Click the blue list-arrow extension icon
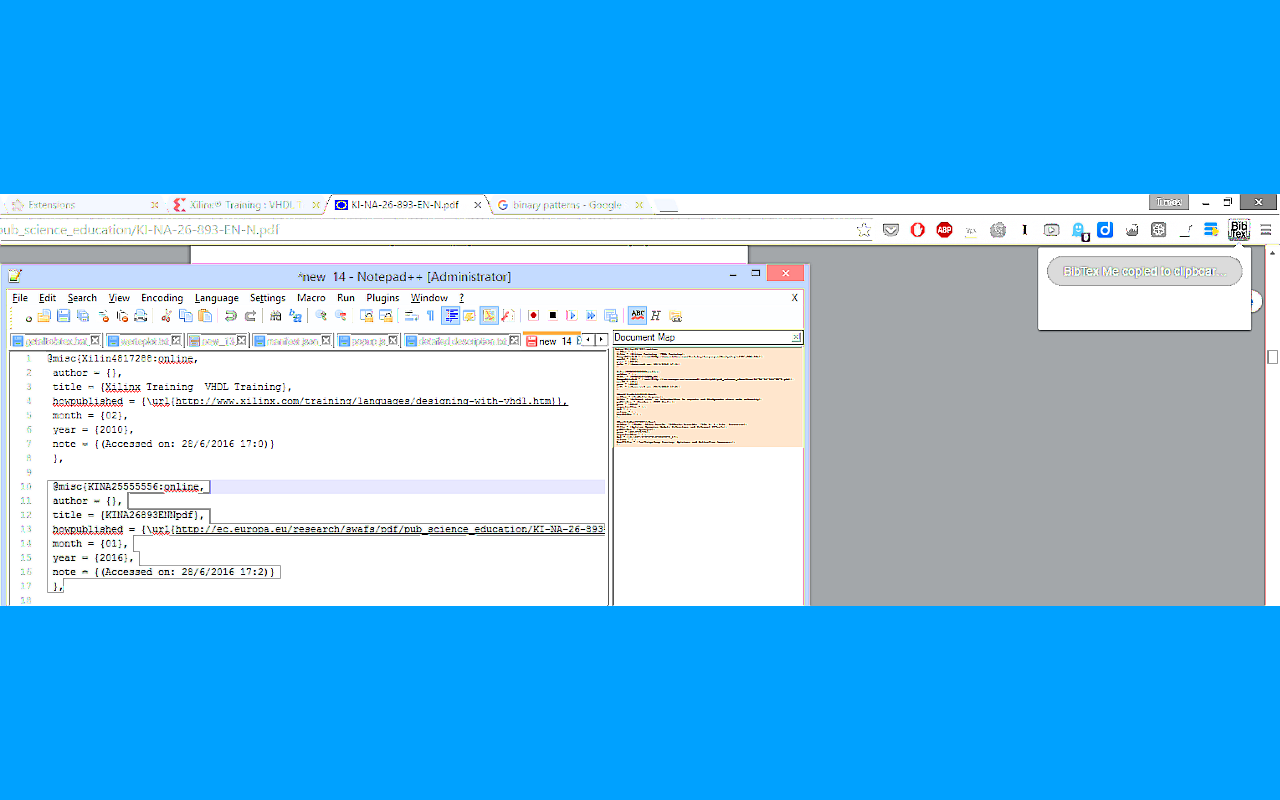Image resolution: width=1280 pixels, height=800 pixels. 1211,230
